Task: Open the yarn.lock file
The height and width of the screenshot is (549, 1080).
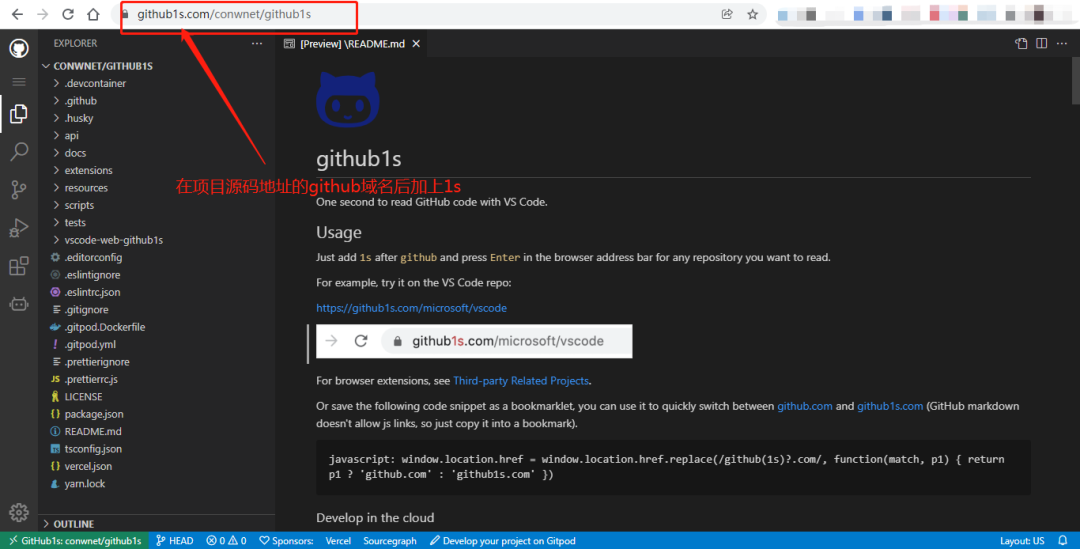Action: [x=158, y=484]
